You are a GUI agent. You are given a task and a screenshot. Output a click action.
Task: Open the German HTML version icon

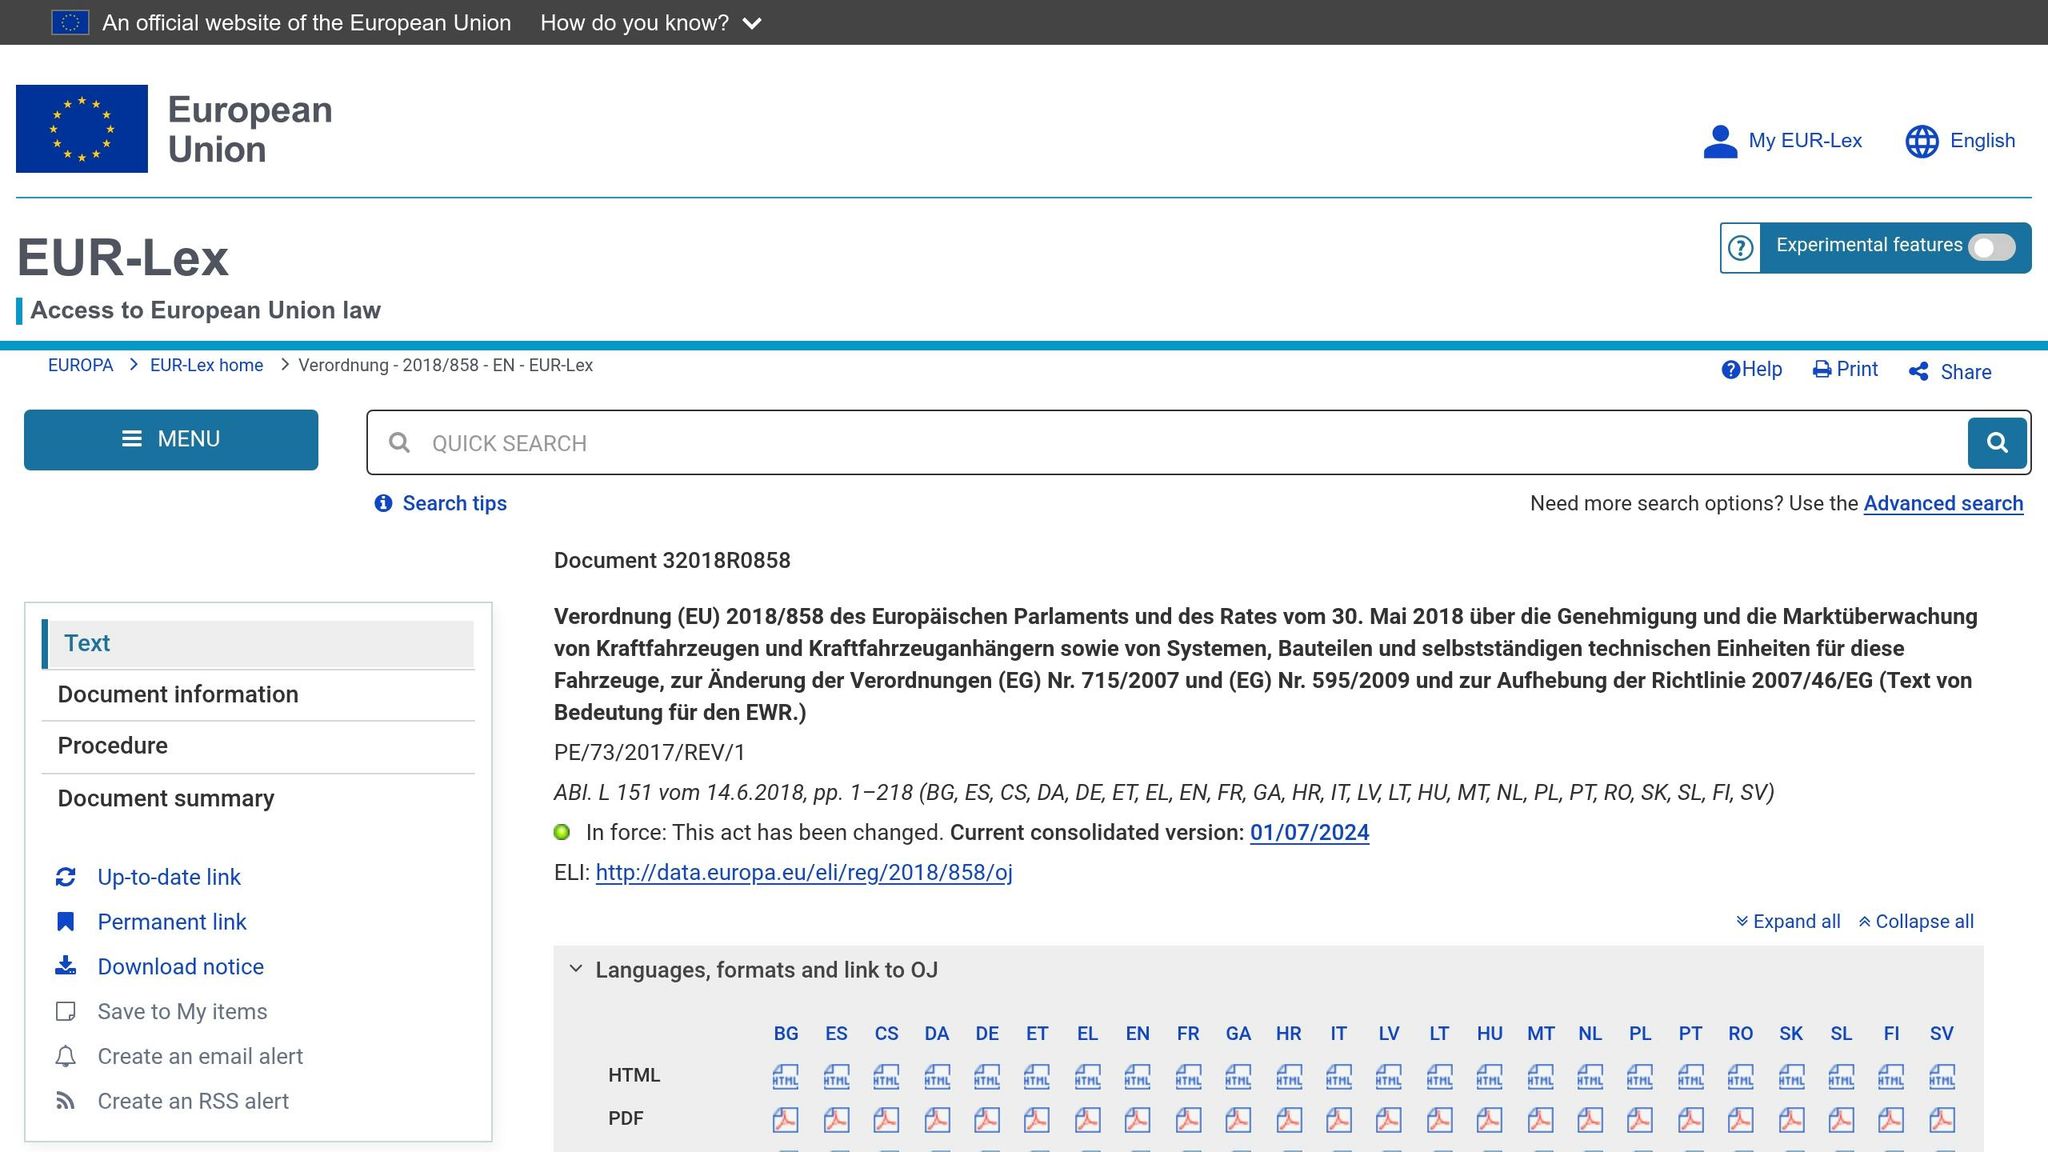[x=986, y=1077]
